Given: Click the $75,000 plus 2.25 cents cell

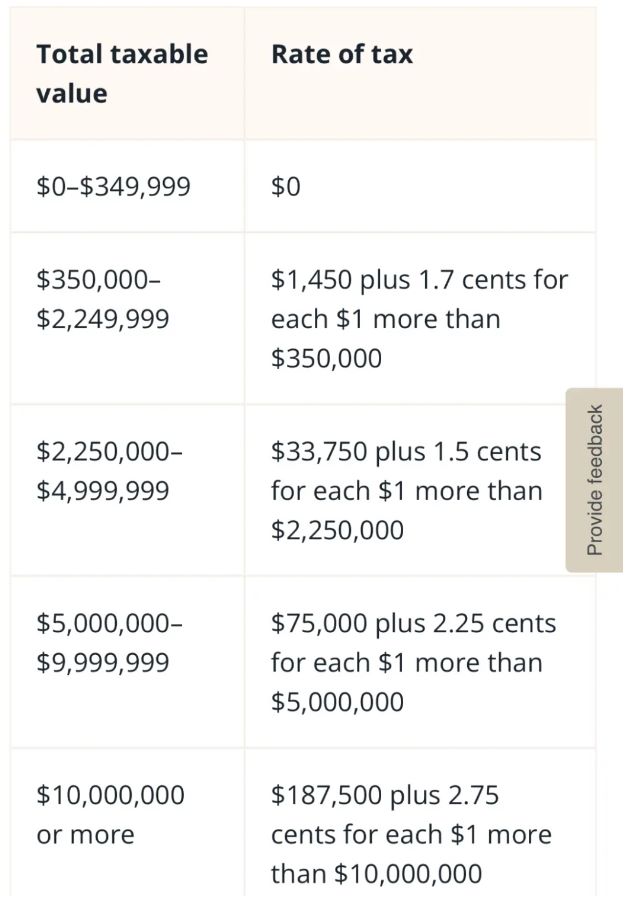Looking at the screenshot, I should tap(420, 662).
